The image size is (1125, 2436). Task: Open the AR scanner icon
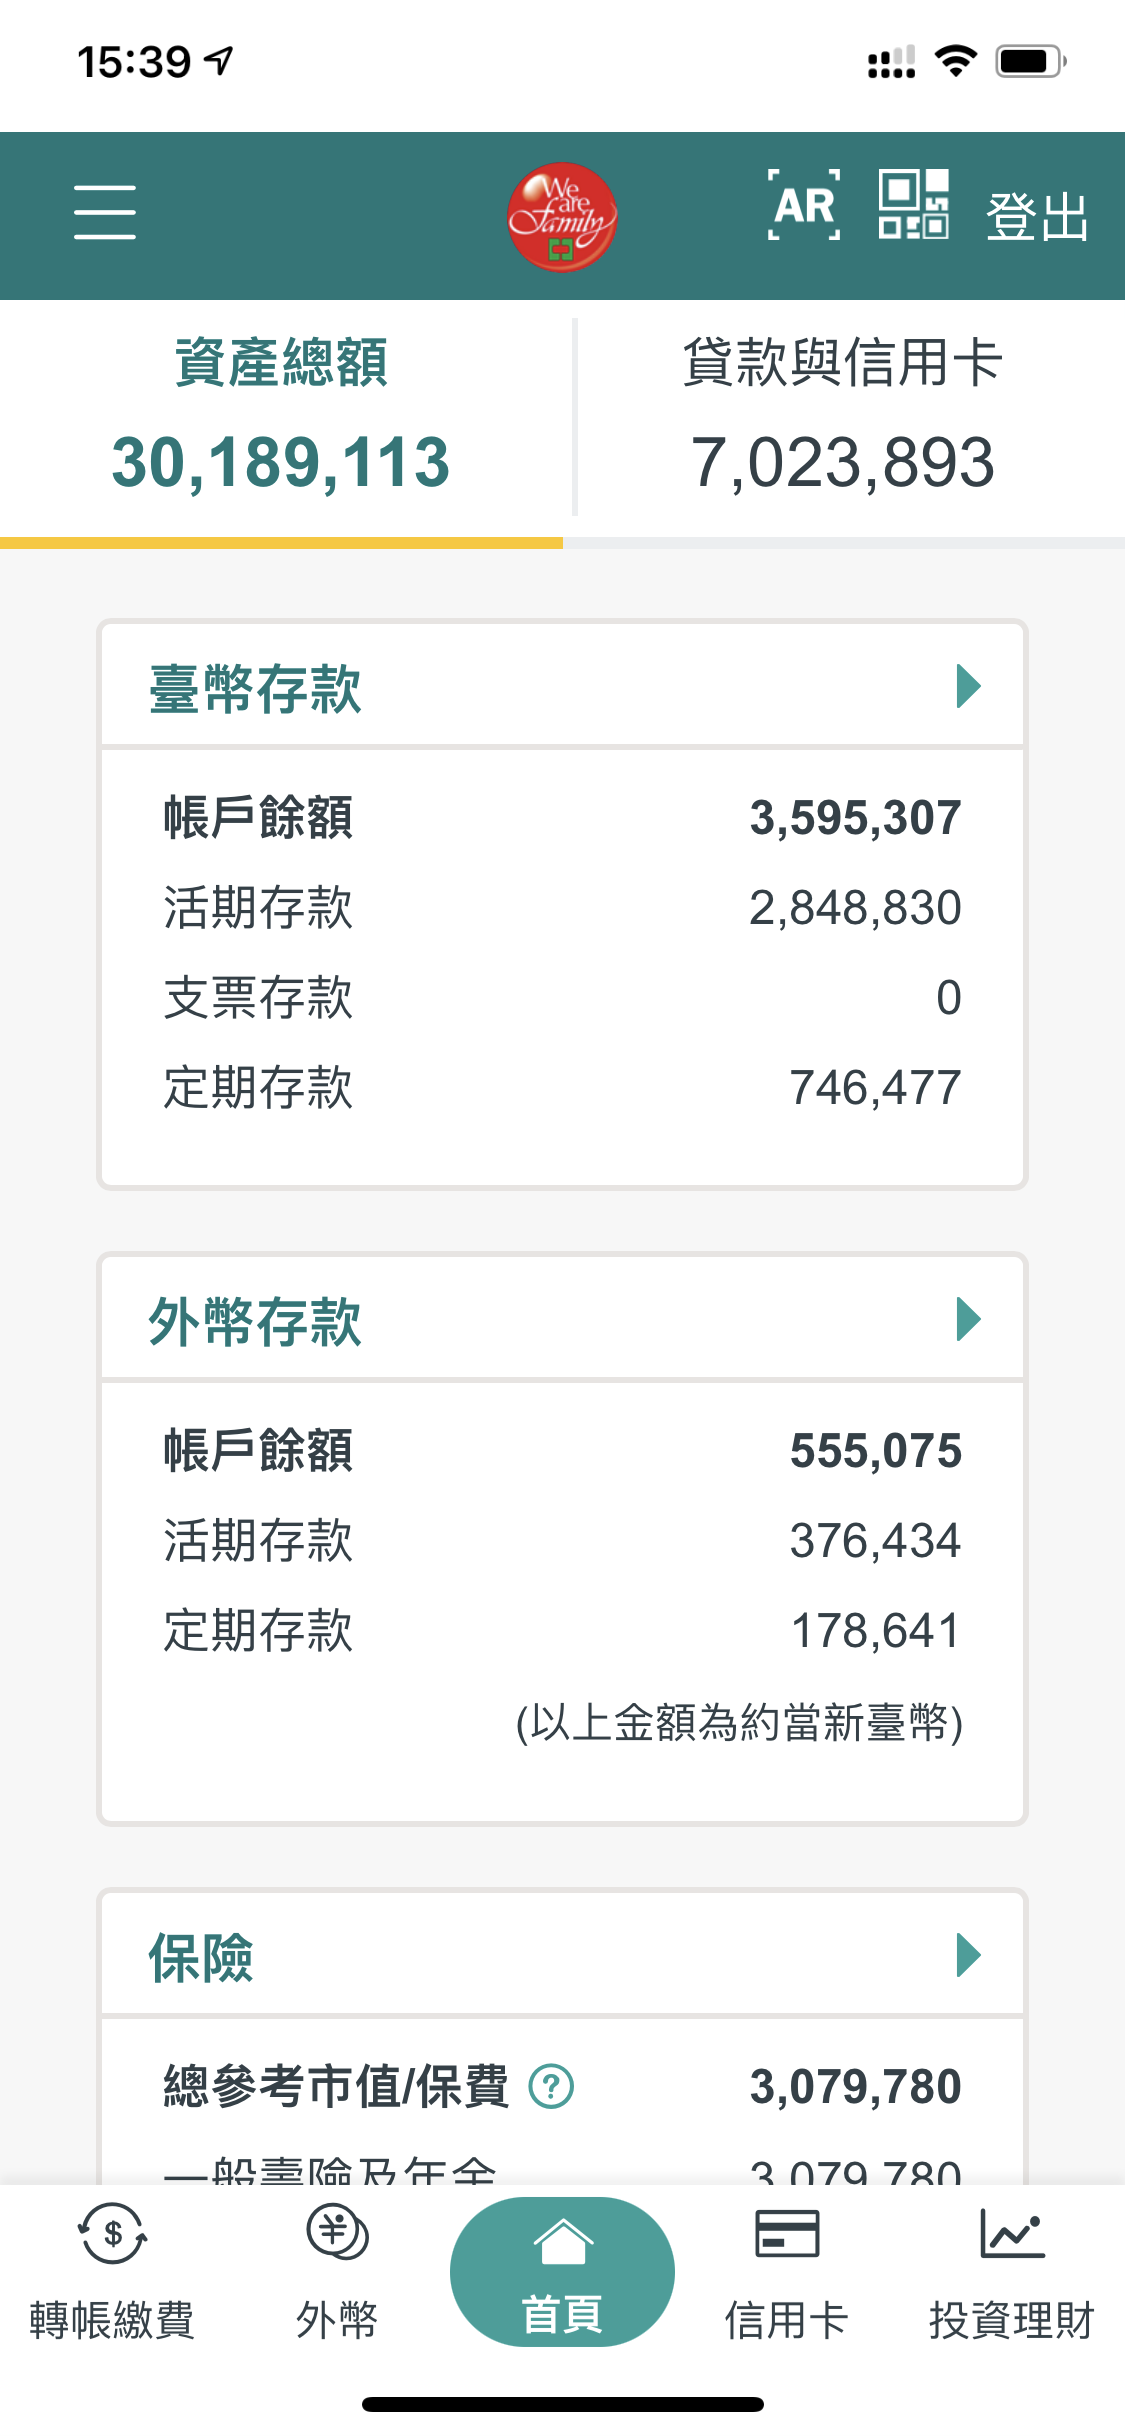[x=803, y=206]
